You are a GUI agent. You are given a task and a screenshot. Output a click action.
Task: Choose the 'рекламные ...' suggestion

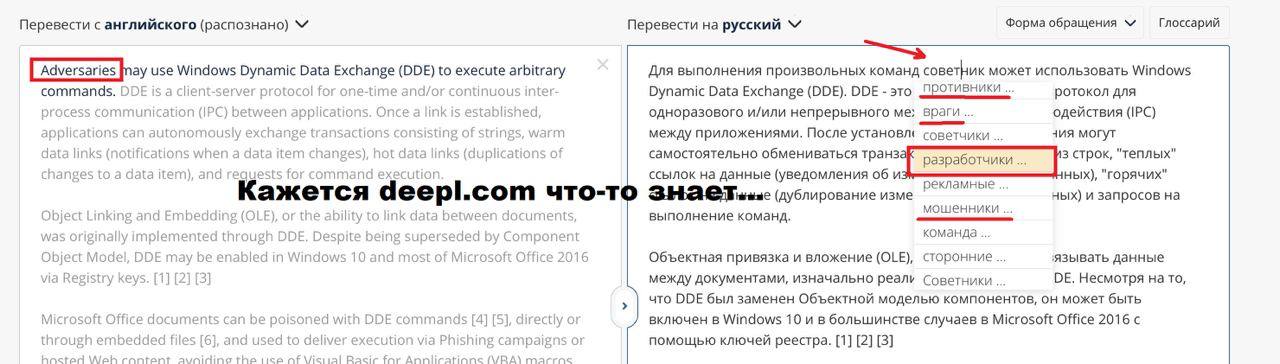pyautogui.click(x=964, y=184)
